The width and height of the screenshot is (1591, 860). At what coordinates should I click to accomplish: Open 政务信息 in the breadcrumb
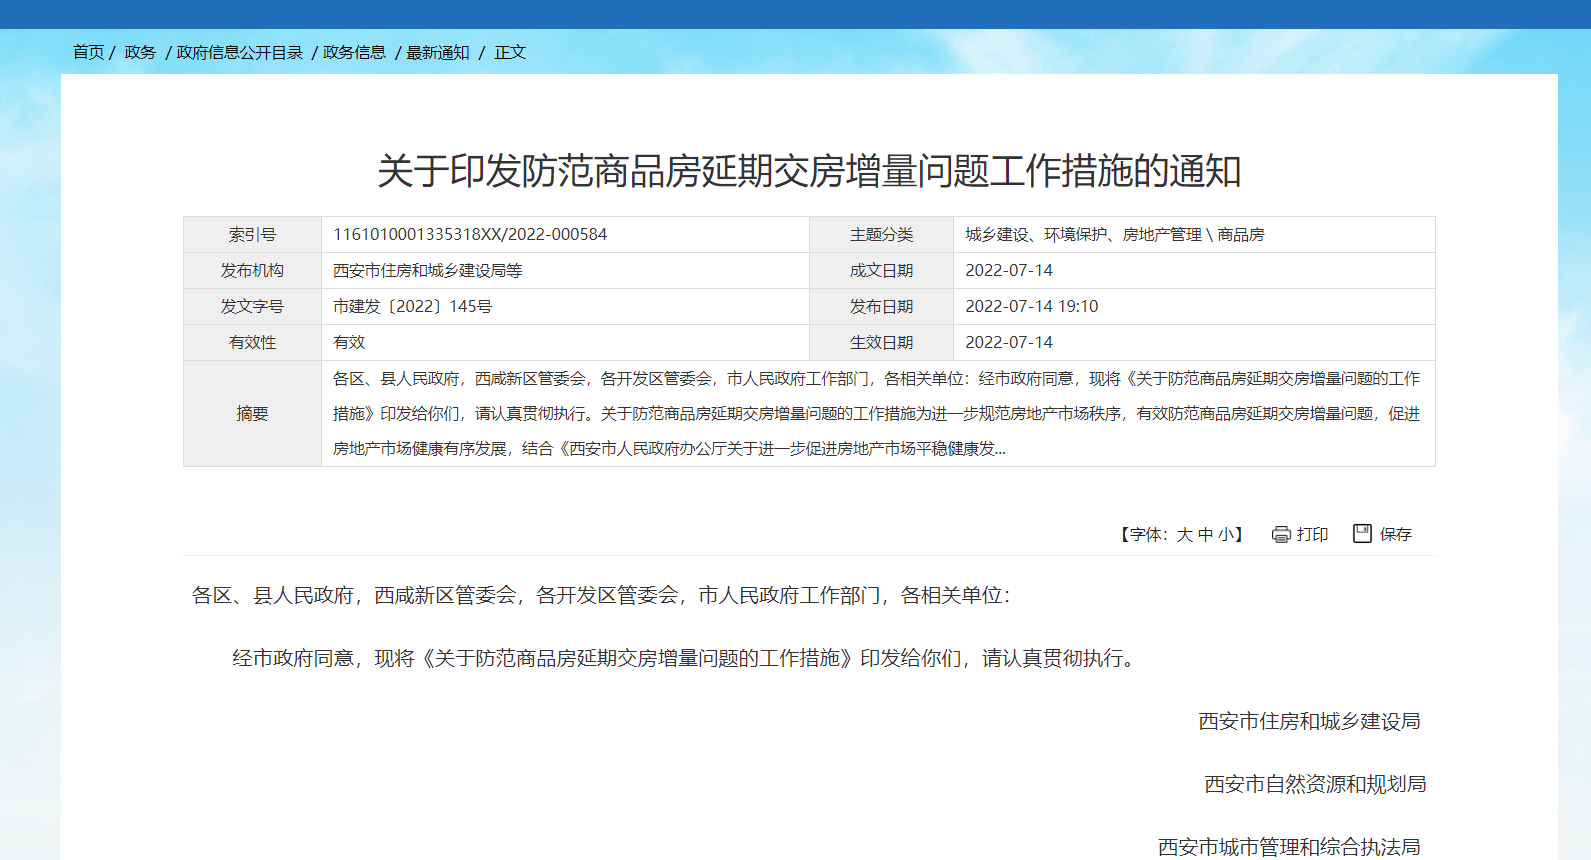point(354,52)
